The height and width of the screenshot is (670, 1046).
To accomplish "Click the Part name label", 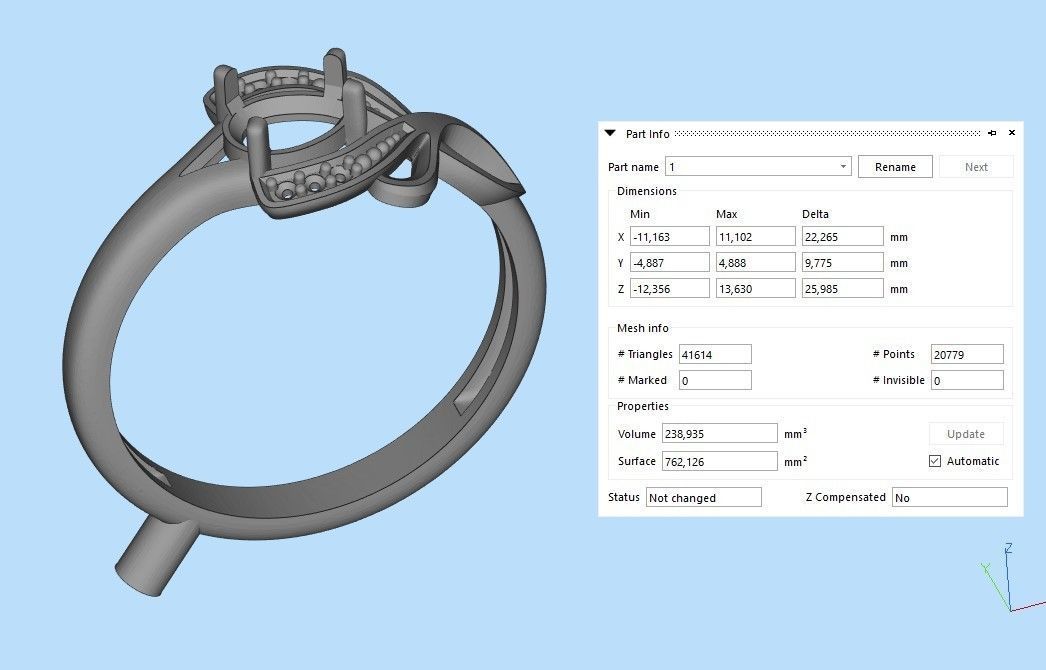I will (x=633, y=167).
